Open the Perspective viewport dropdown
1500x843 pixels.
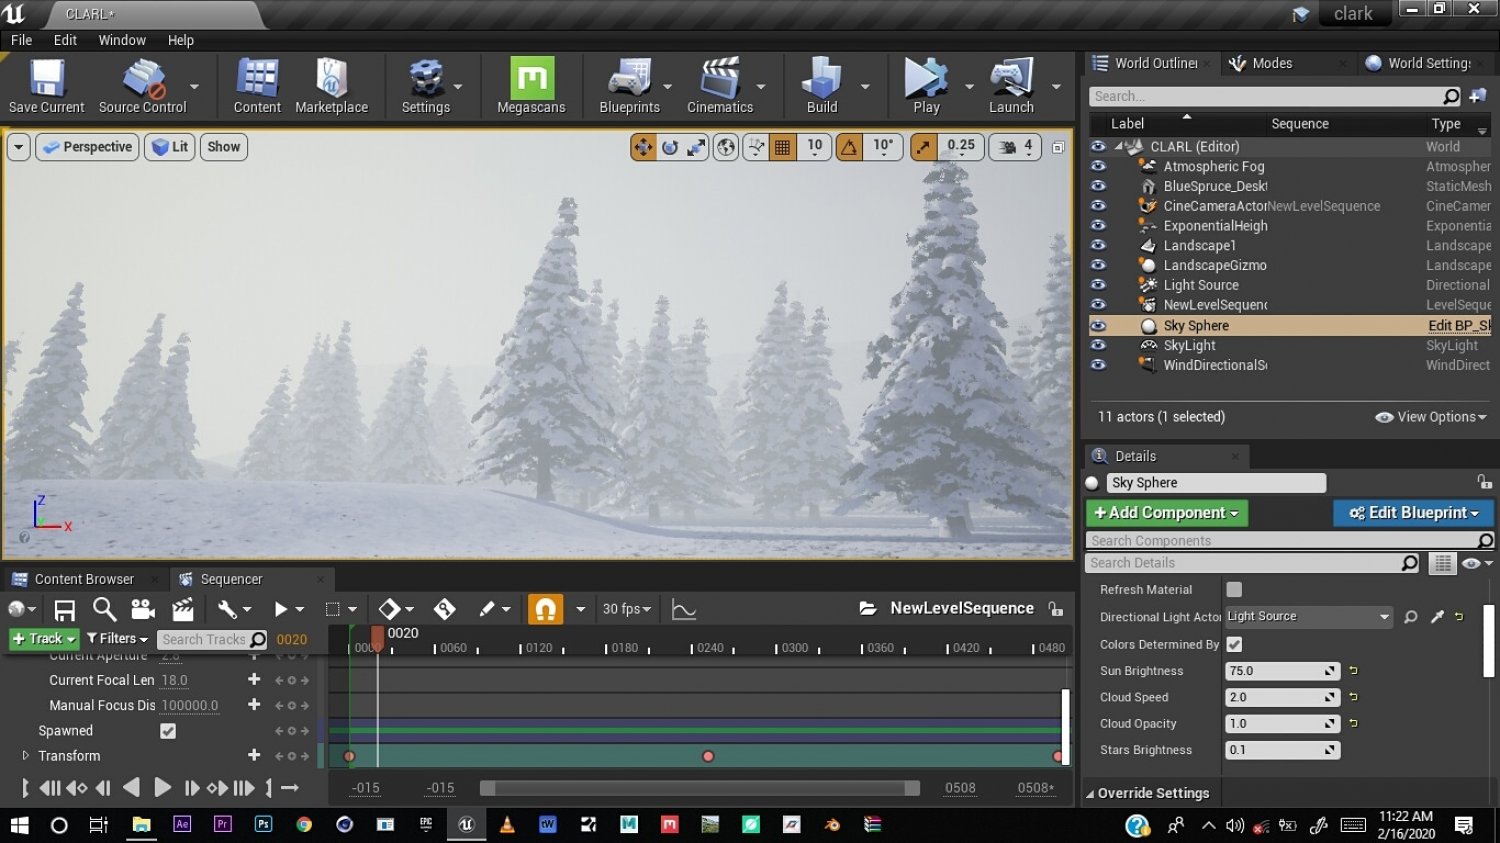pyautogui.click(x=86, y=146)
